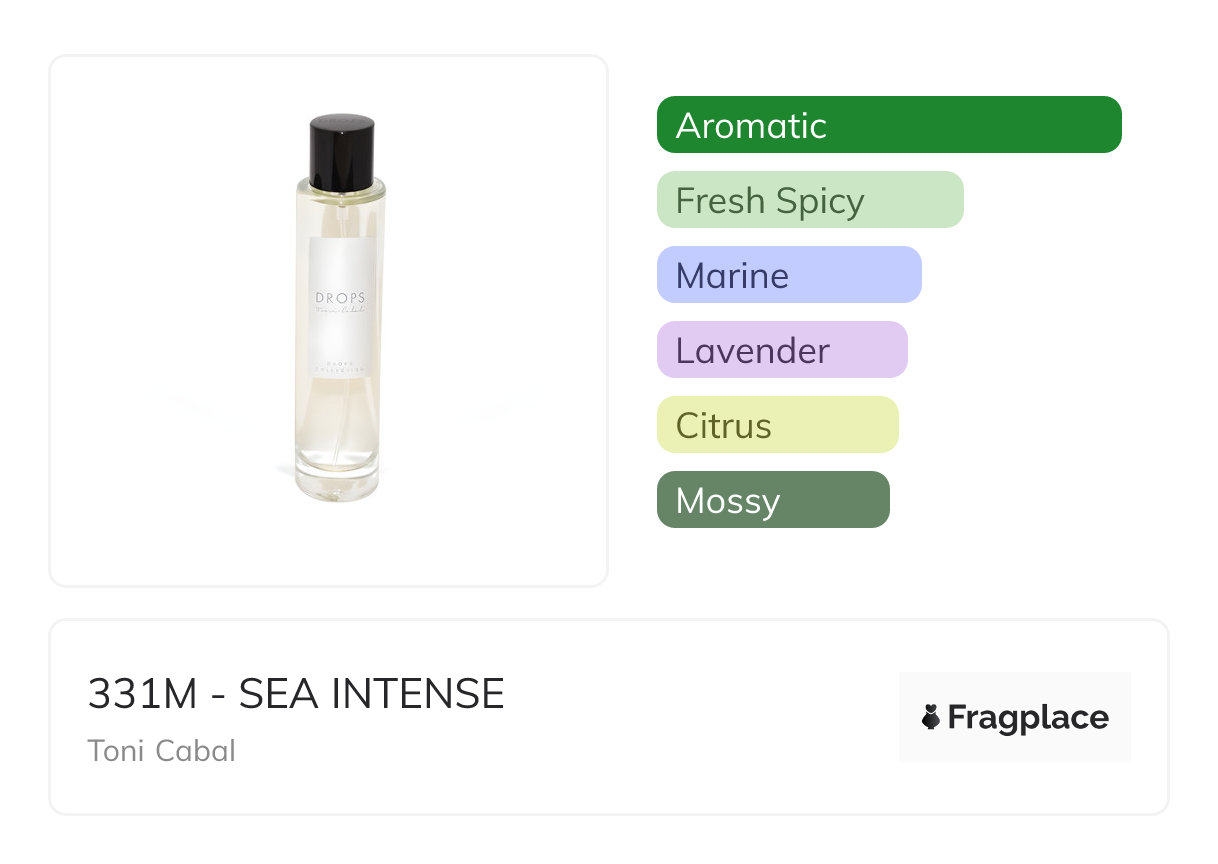Pick the Lavender accord bar
This screenshot has width=1218, height=864.
[x=781, y=350]
